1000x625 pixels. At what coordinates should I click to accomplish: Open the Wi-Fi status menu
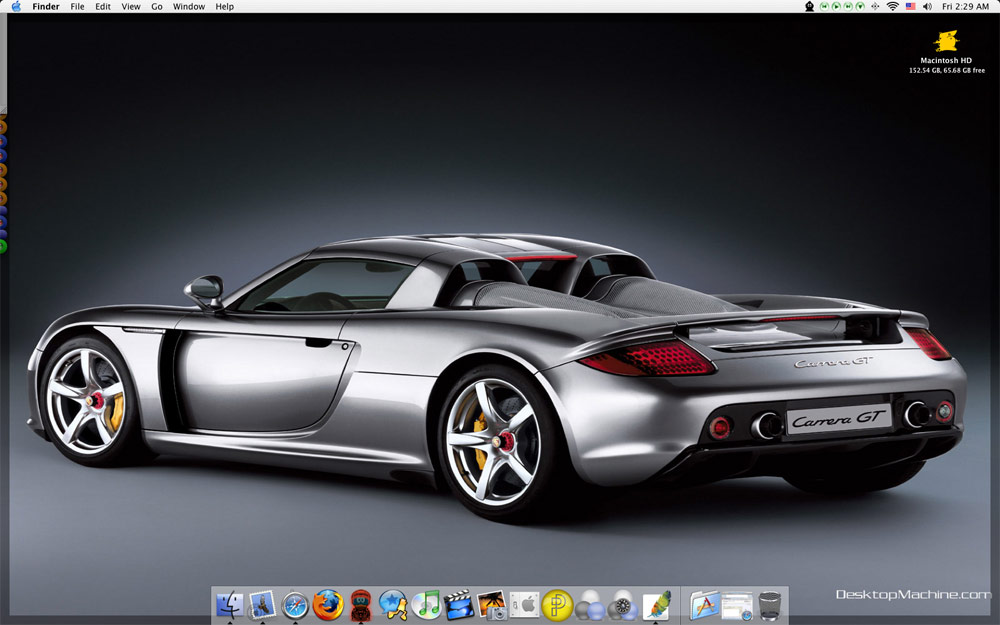[892, 6]
